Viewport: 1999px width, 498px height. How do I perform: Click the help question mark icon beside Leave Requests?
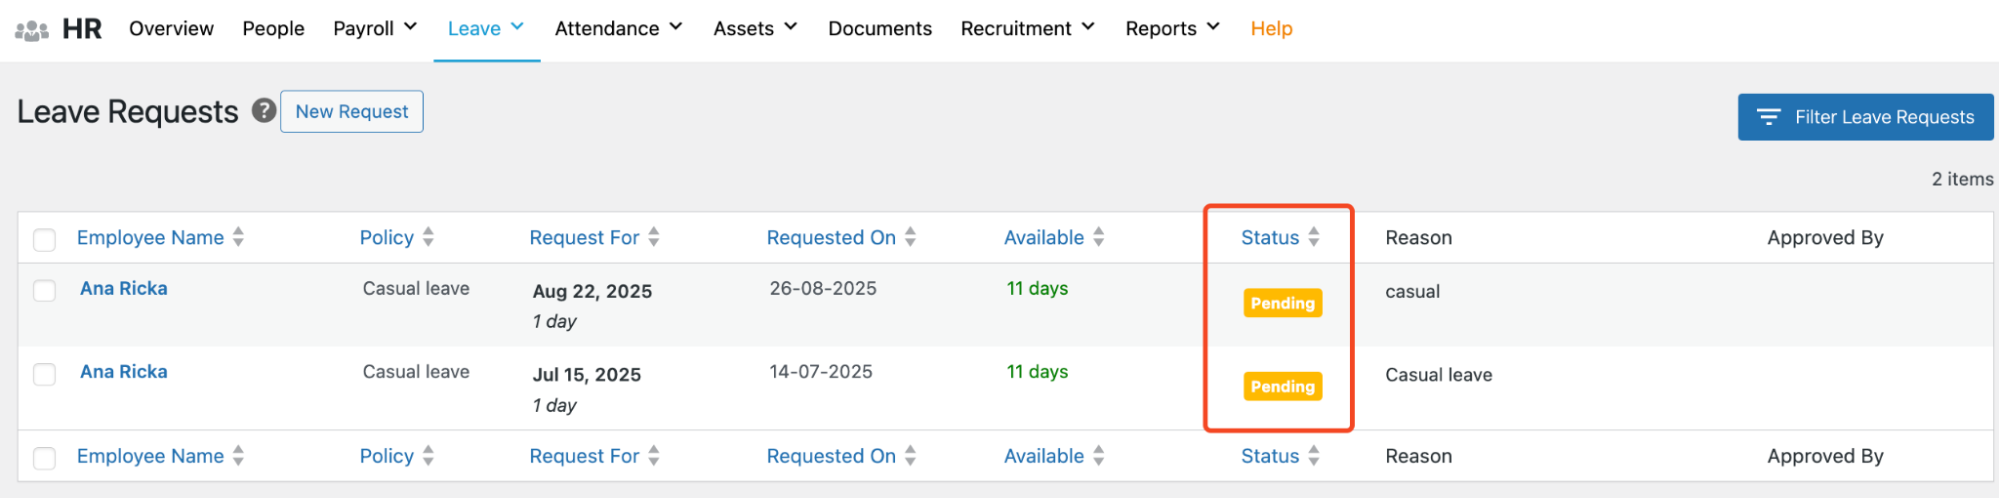click(263, 111)
